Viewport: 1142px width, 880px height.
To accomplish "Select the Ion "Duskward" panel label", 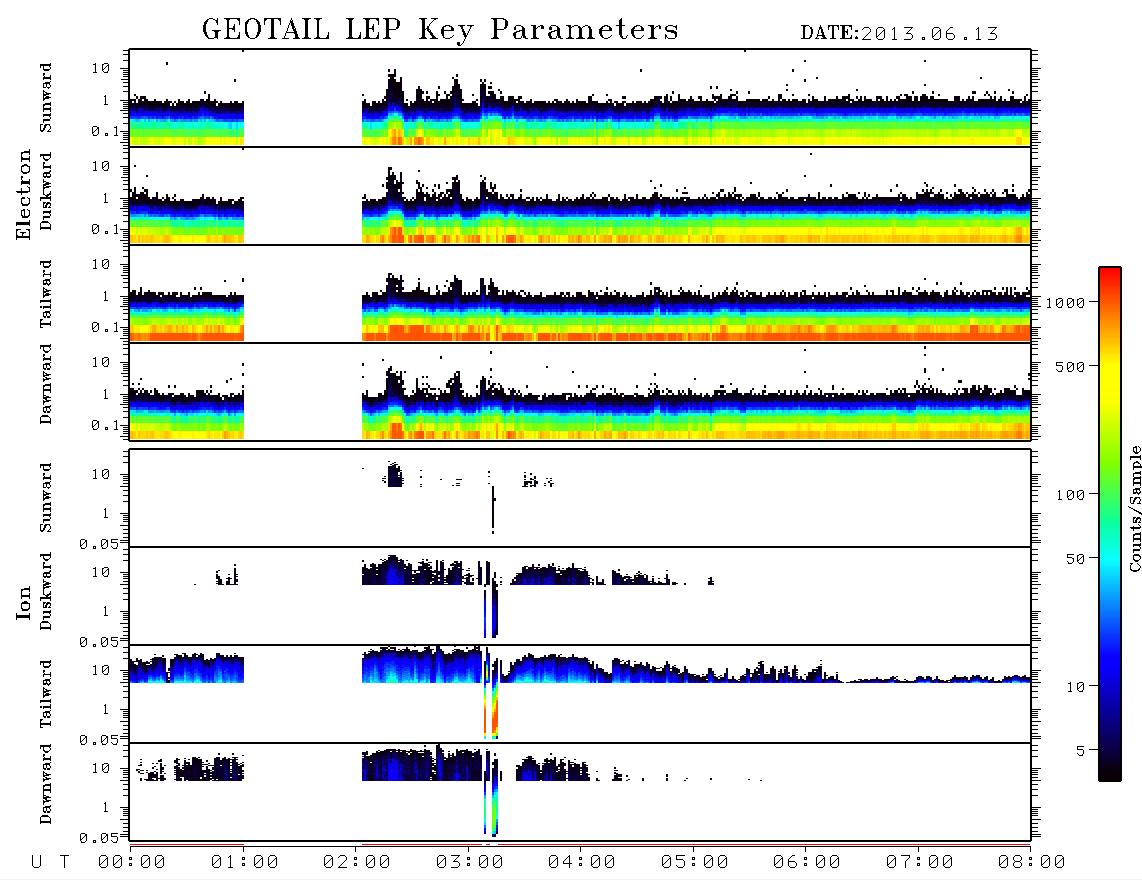I will pyautogui.click(x=46, y=591).
